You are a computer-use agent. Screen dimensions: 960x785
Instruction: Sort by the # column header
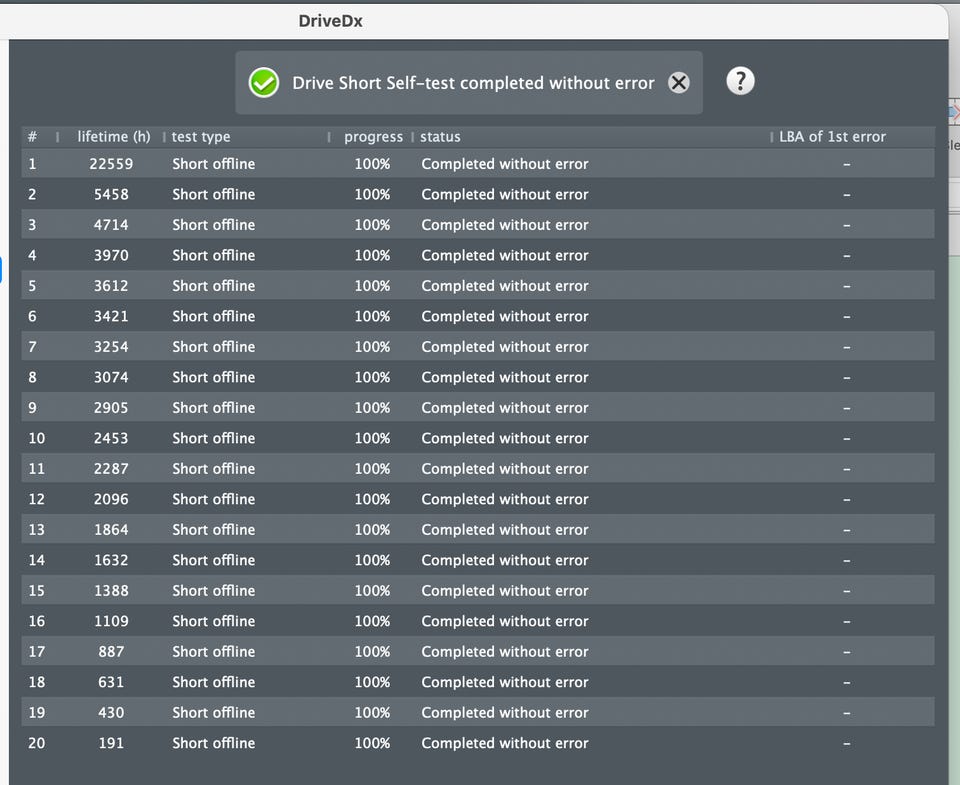(32, 137)
